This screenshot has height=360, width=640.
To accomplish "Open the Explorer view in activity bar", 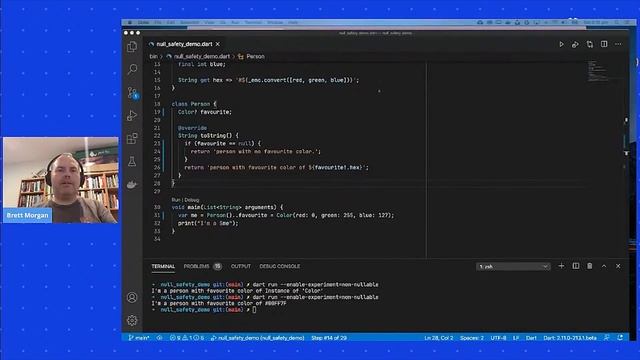I will coord(132,47).
